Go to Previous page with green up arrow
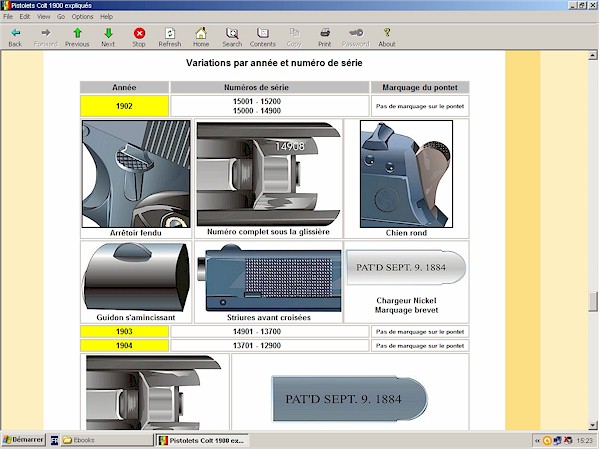Image resolution: width=600 pixels, height=450 pixels. point(77,33)
